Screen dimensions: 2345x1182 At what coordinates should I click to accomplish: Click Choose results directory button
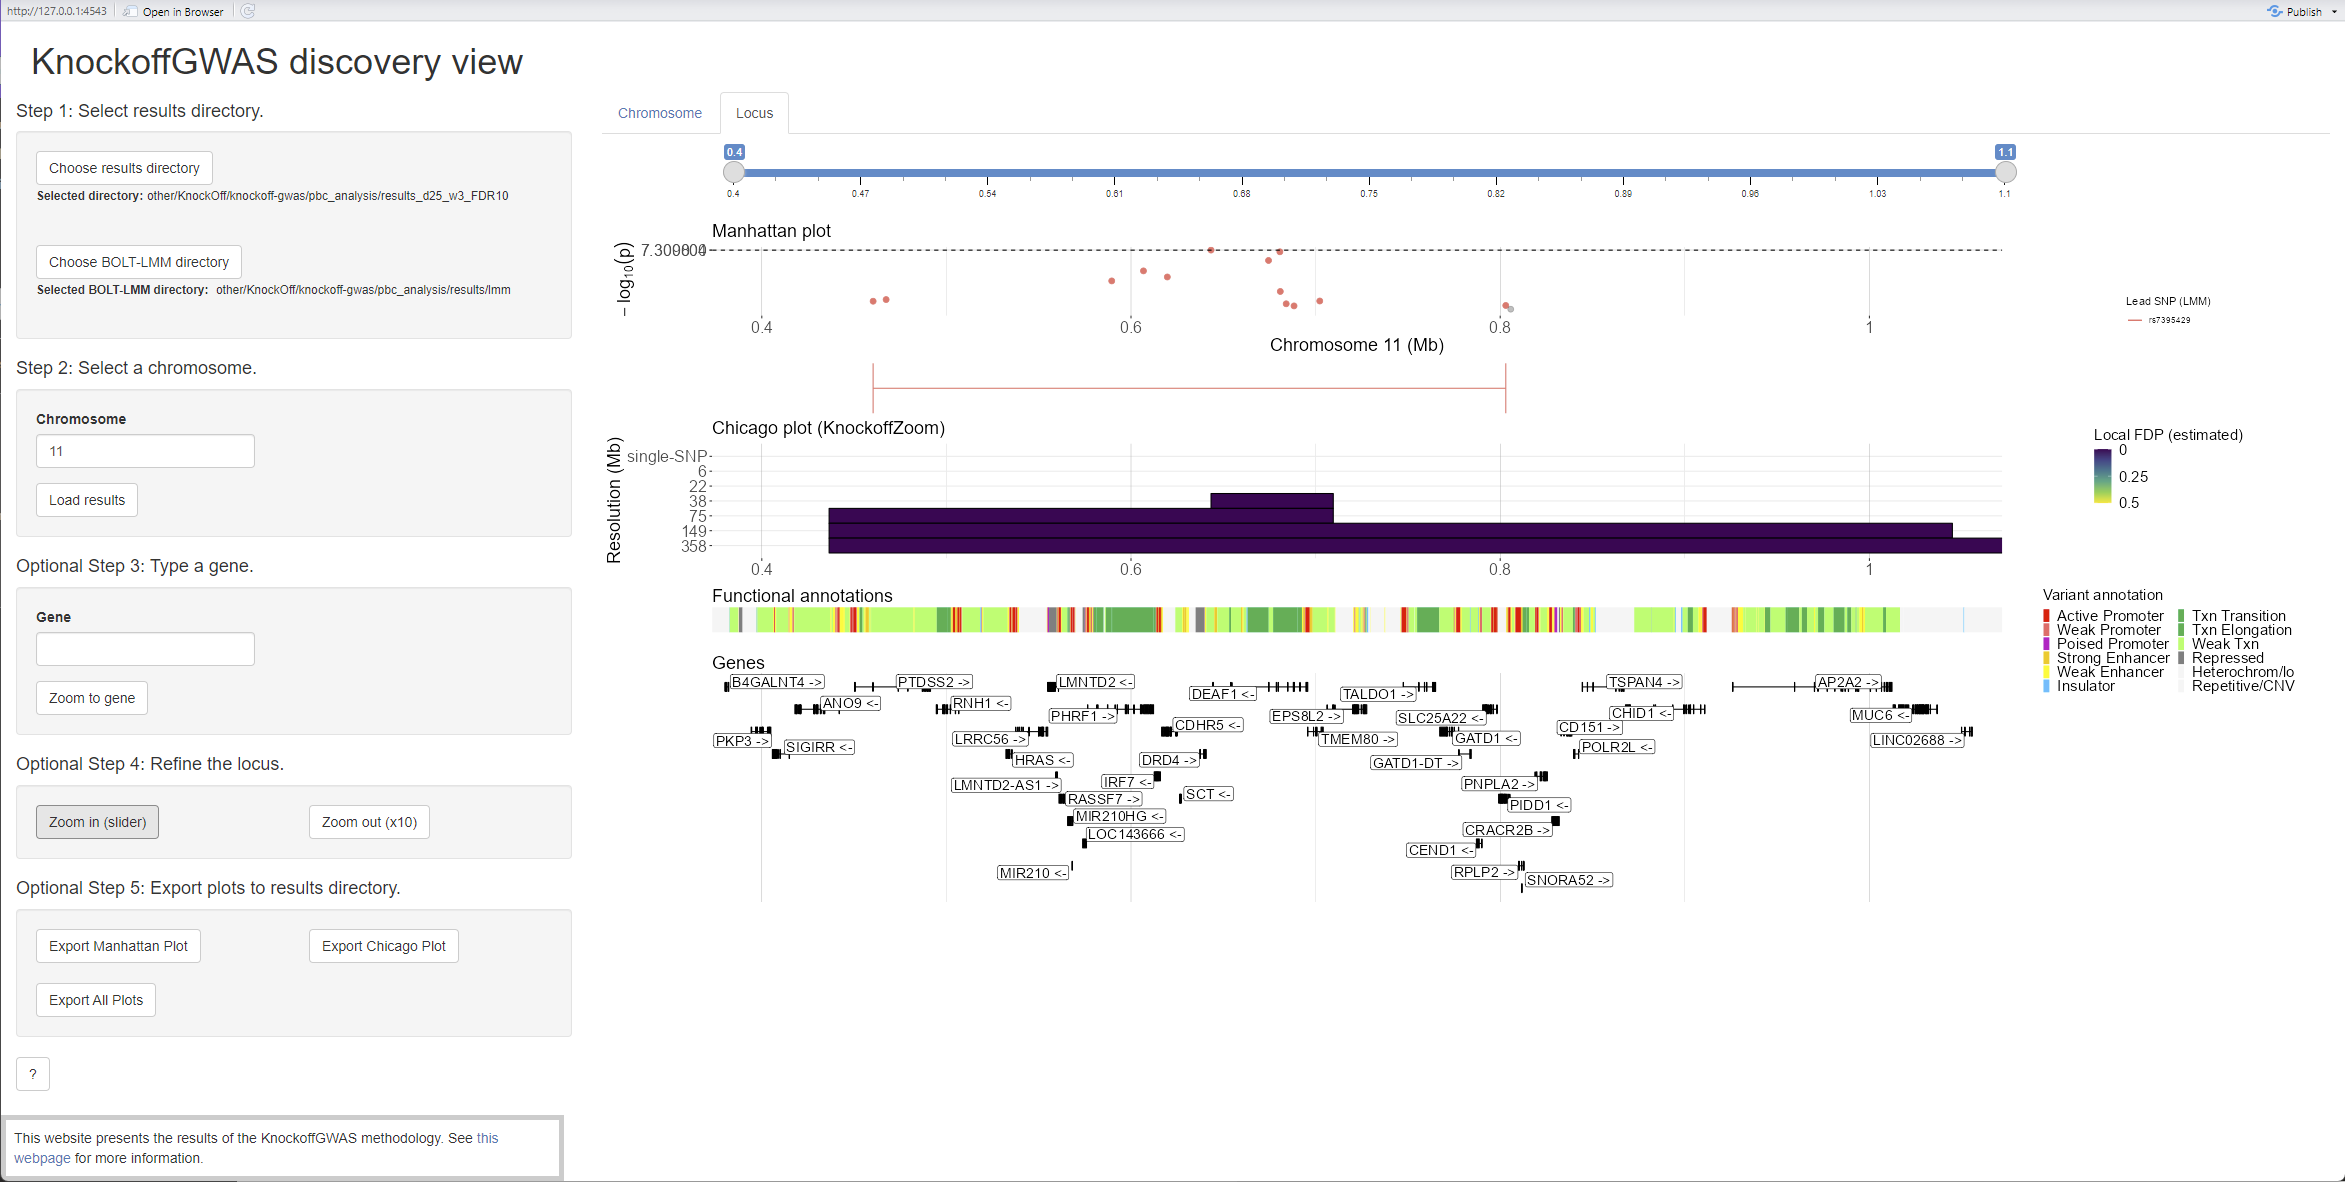124,168
